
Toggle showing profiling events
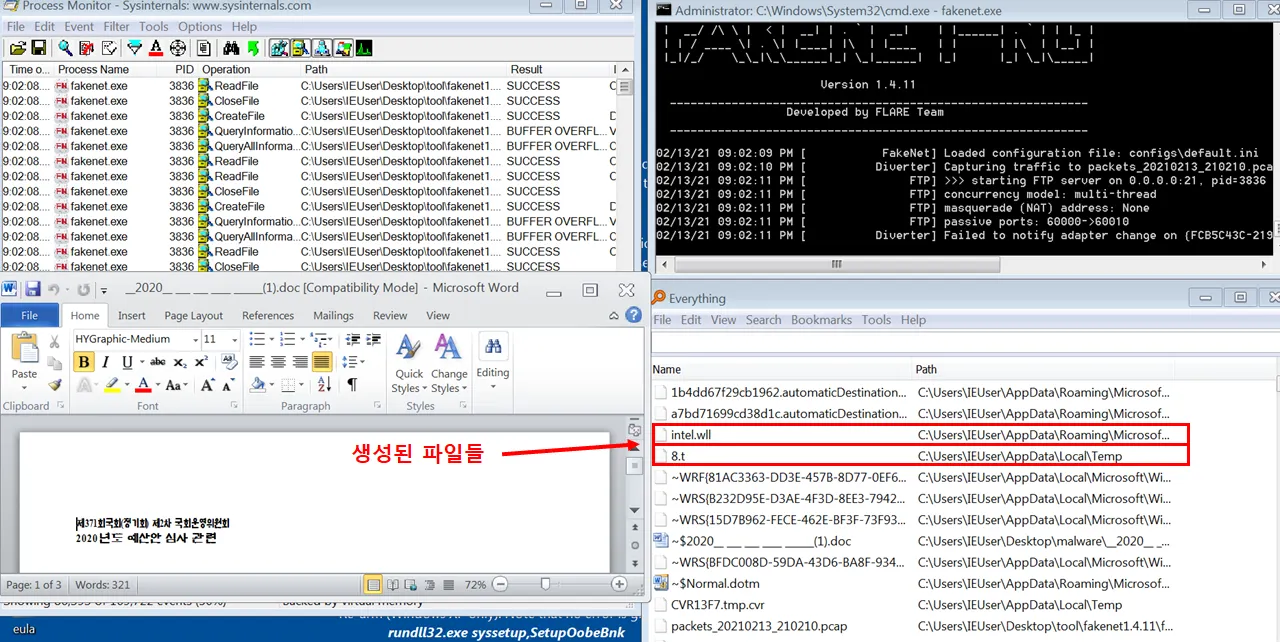click(364, 48)
